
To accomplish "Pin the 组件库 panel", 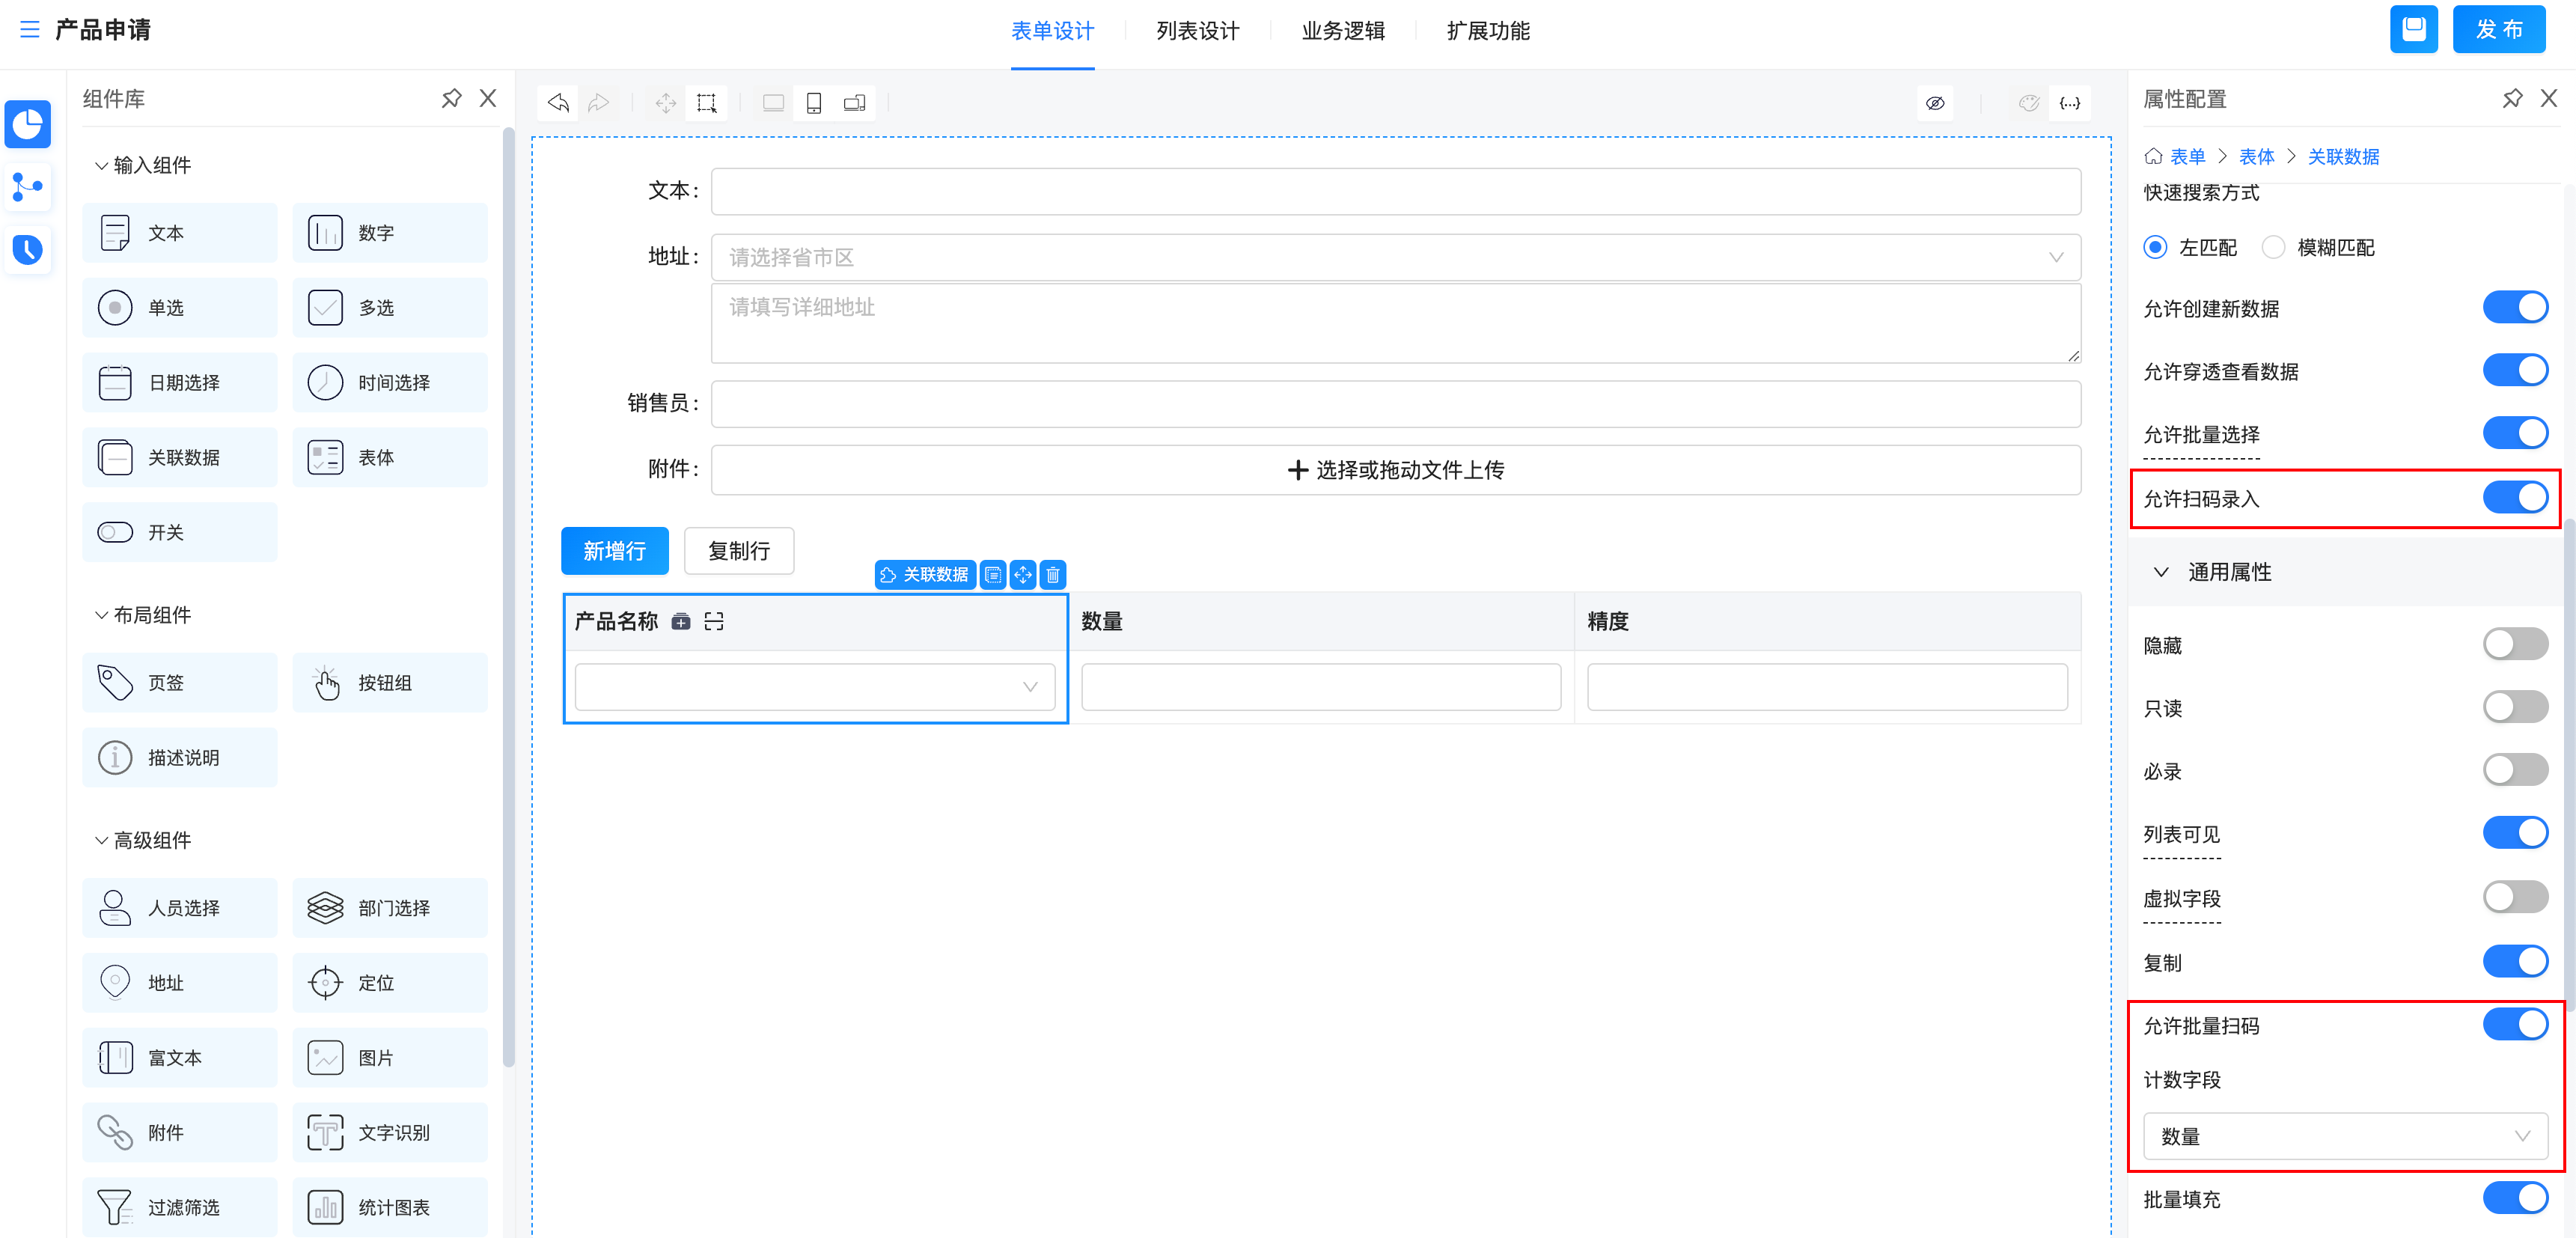I will pos(451,98).
